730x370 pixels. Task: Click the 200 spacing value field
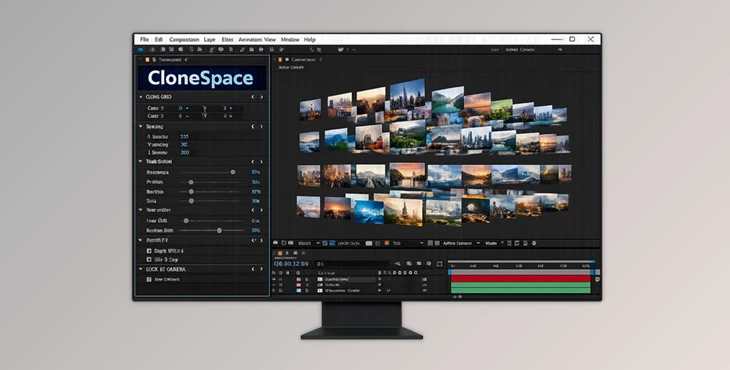185,153
